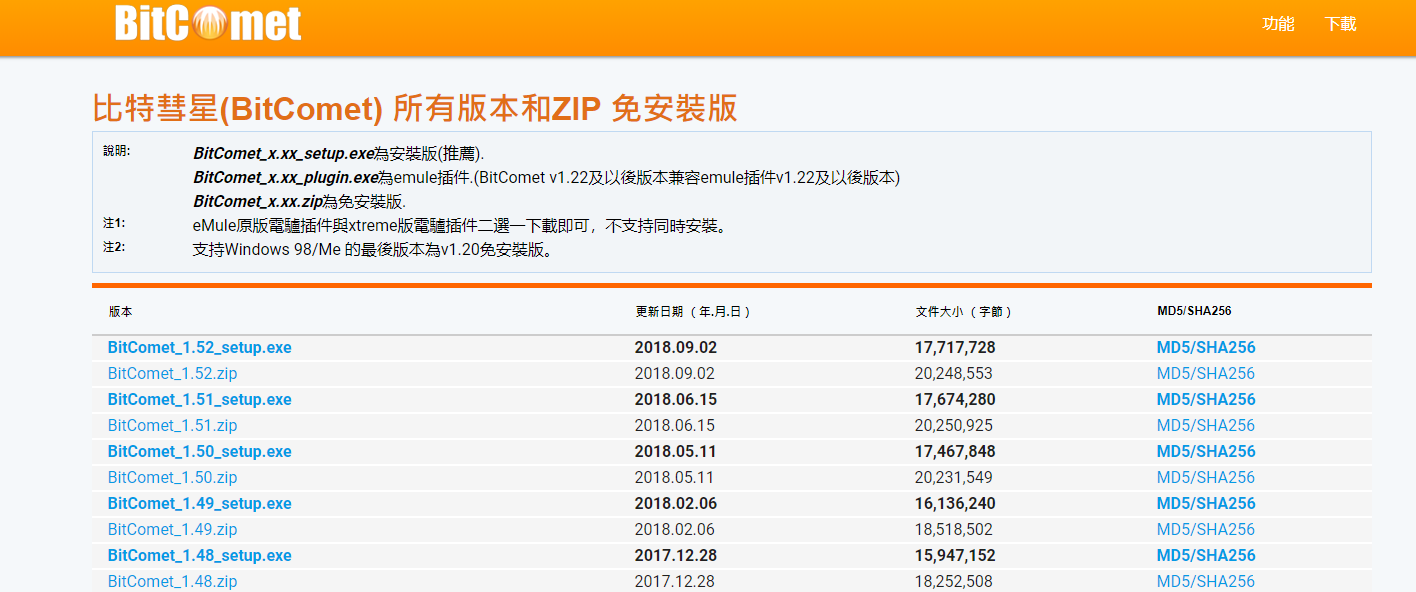
Task: Select file size 20,250,925
Action: (x=954, y=426)
